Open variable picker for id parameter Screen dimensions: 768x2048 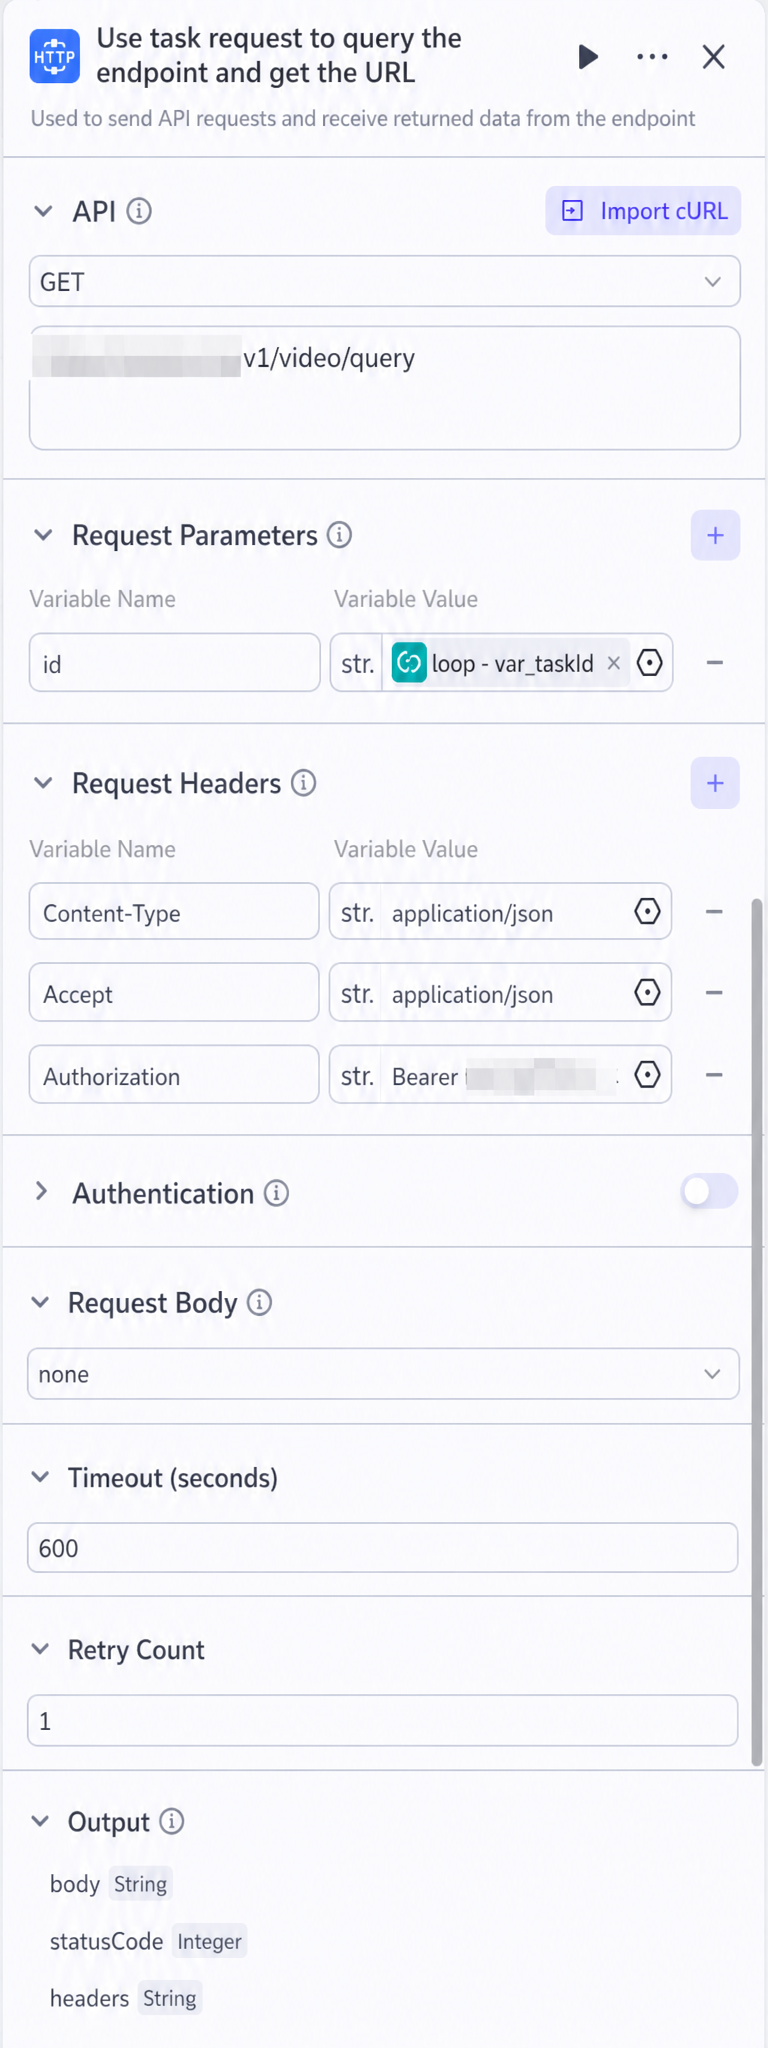point(650,663)
